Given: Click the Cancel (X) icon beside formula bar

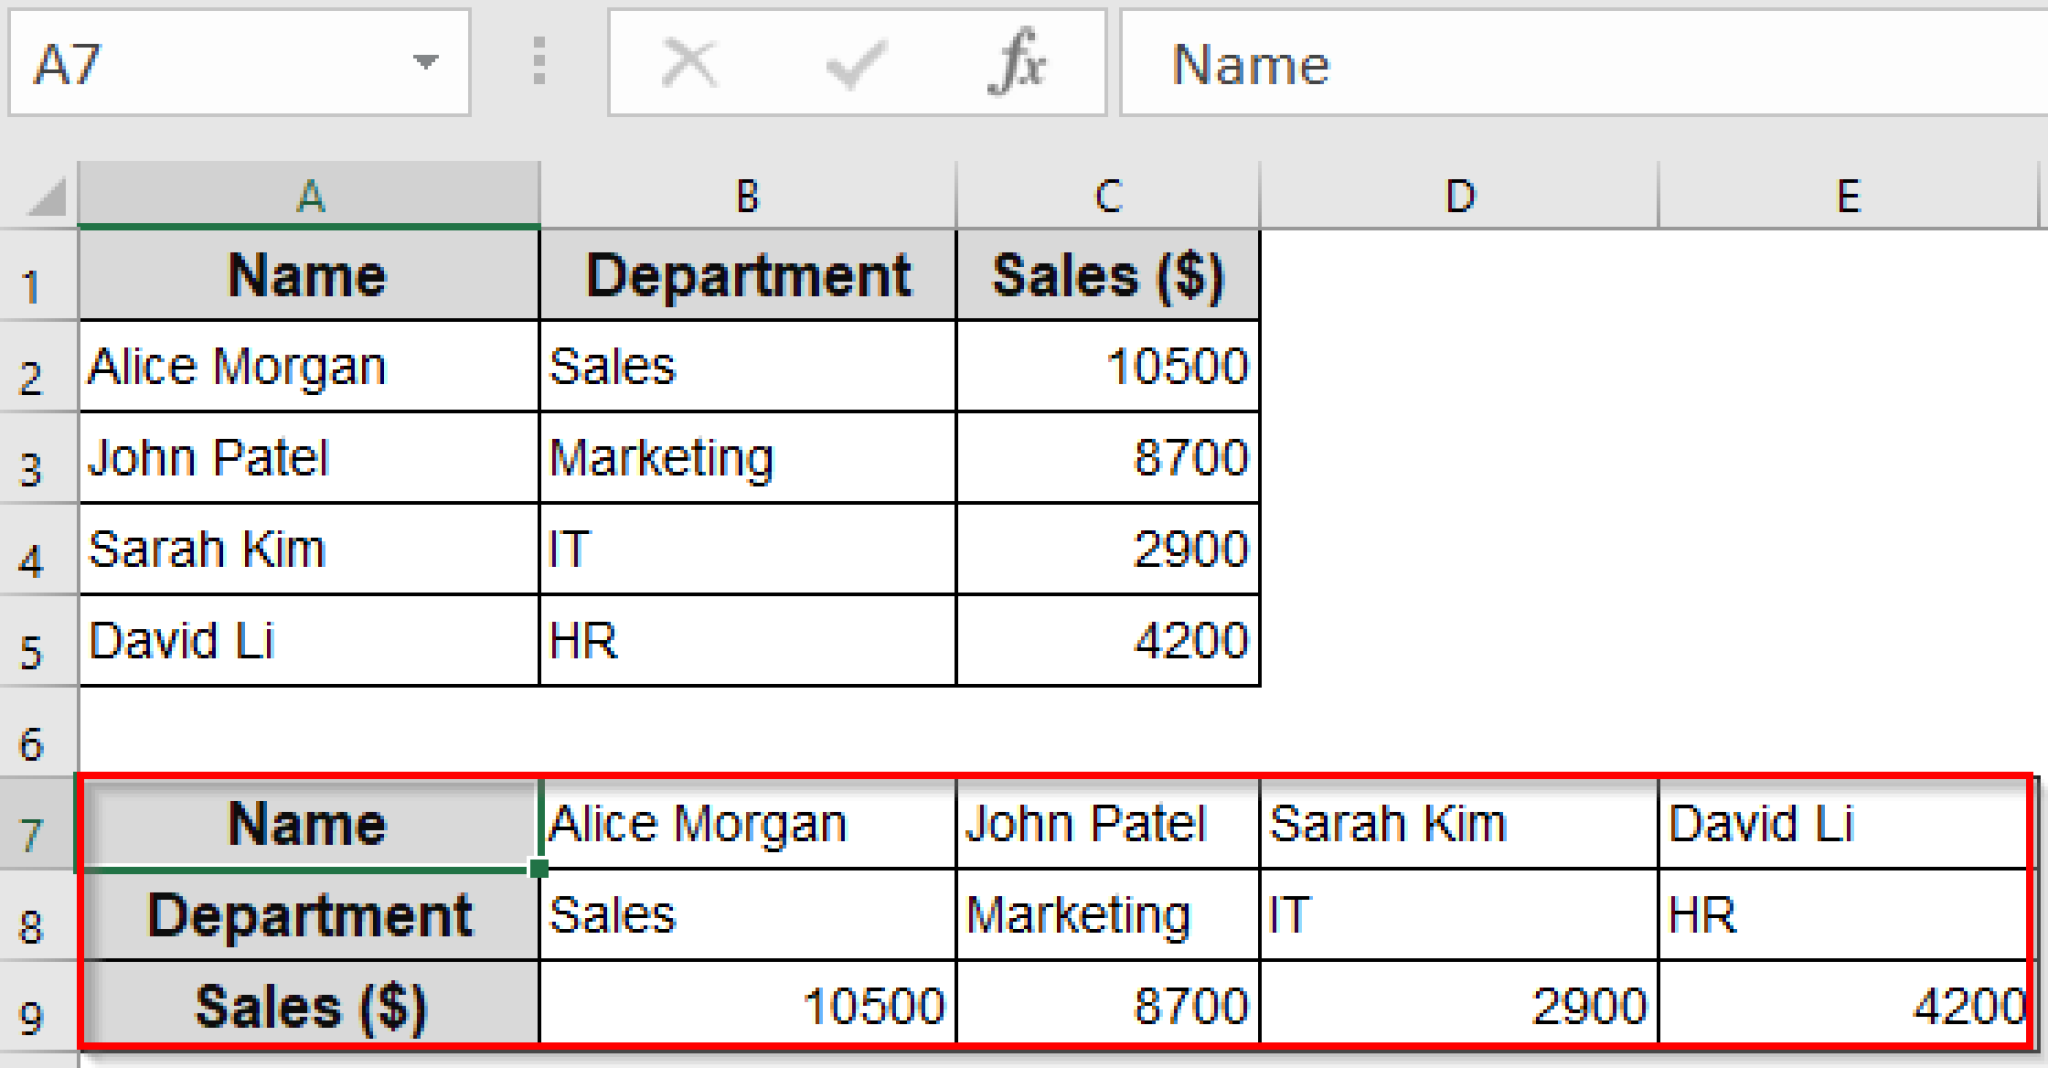Looking at the screenshot, I should pyautogui.click(x=688, y=63).
